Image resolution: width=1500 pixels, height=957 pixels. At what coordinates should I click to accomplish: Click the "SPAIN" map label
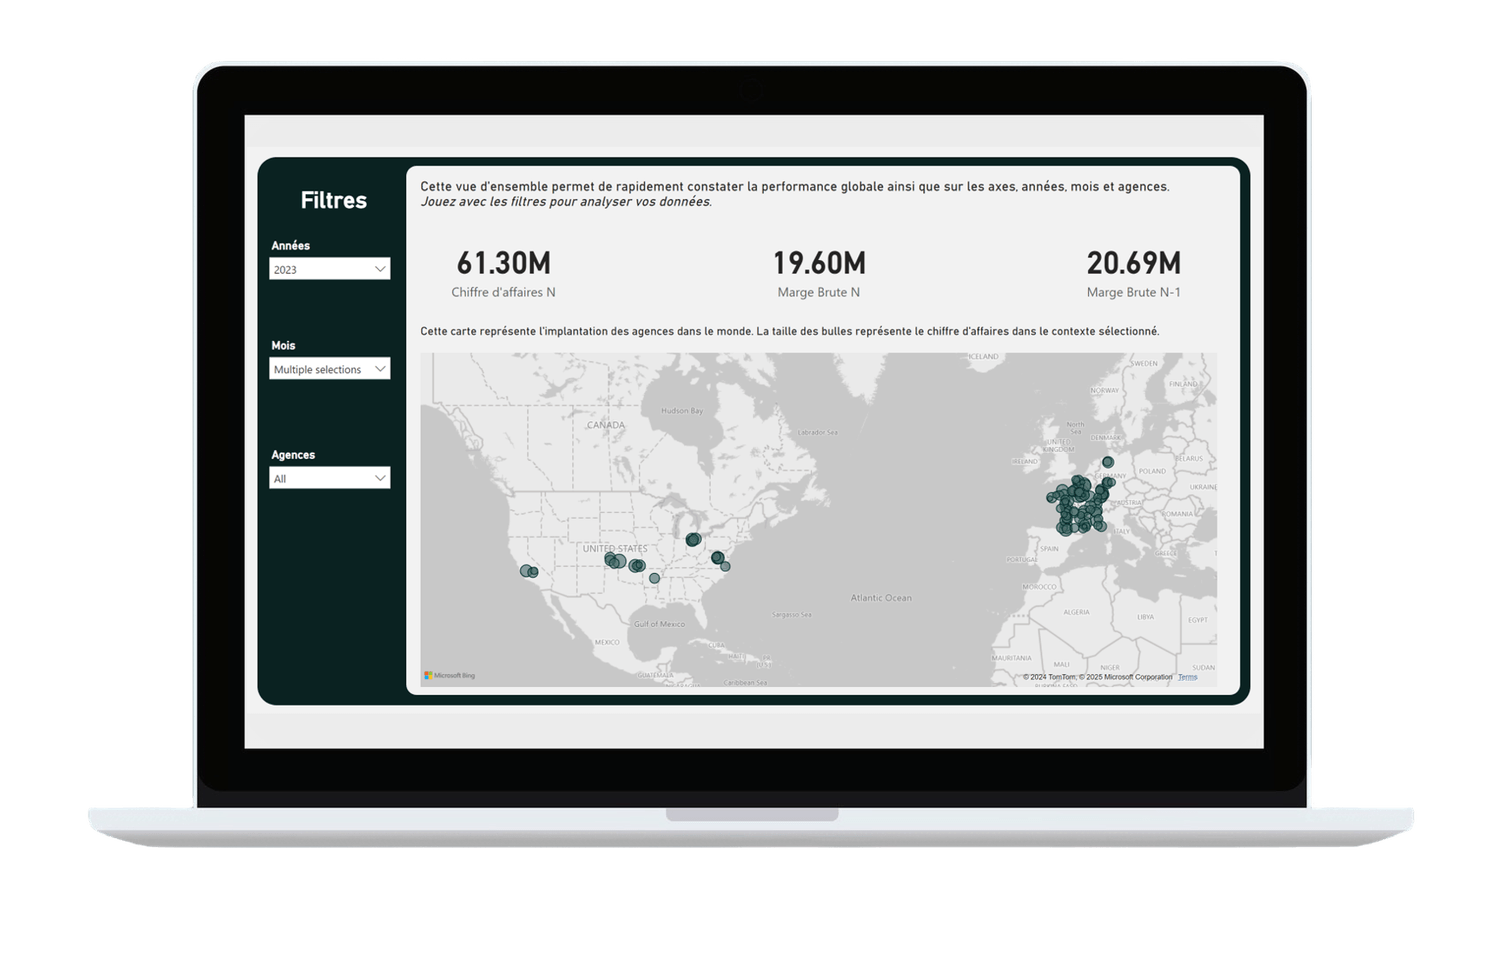point(1049,549)
